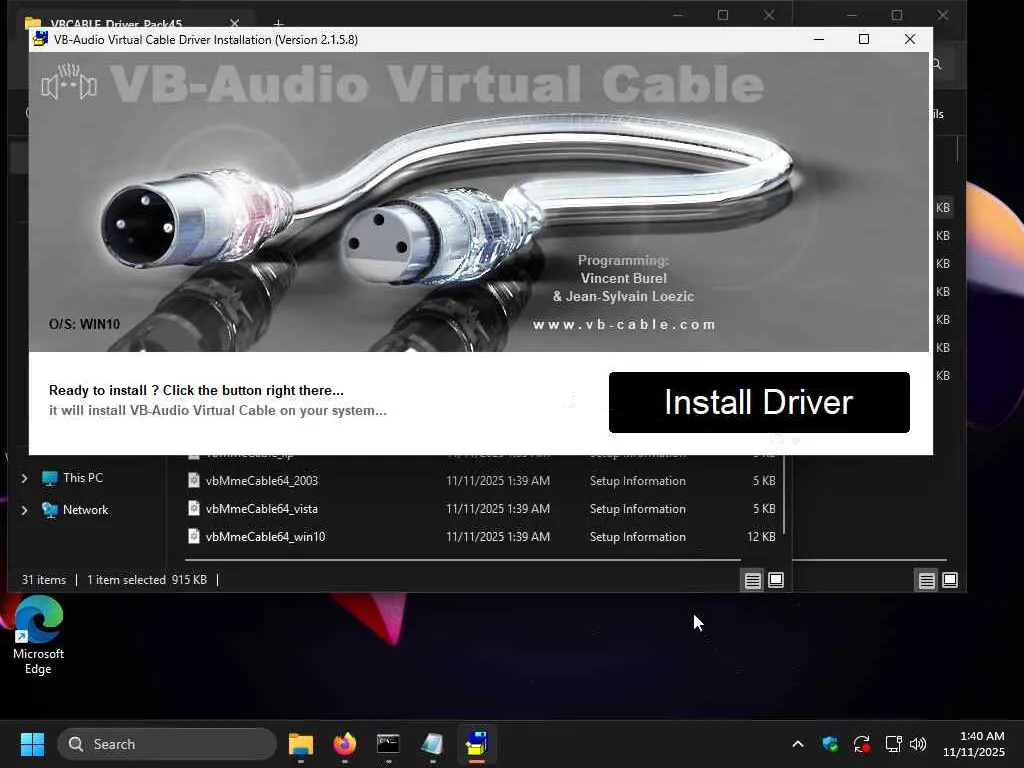
Task: Close the back Explorer window
Action: (x=943, y=14)
